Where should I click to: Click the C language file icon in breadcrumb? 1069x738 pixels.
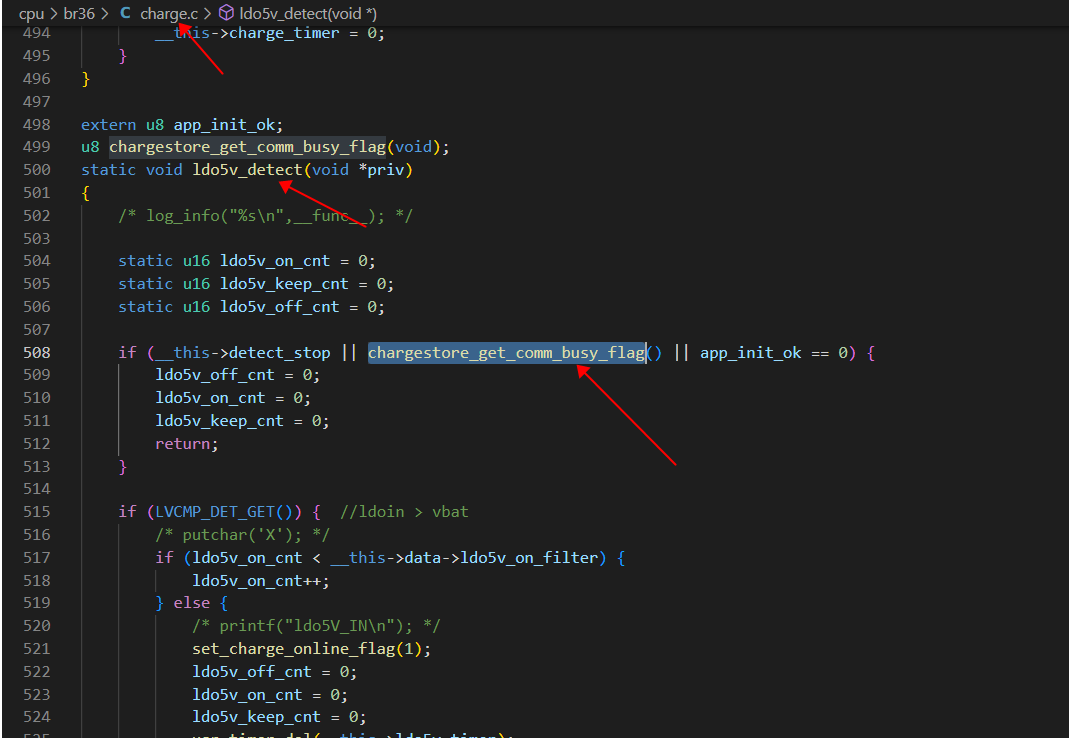pyautogui.click(x=125, y=13)
